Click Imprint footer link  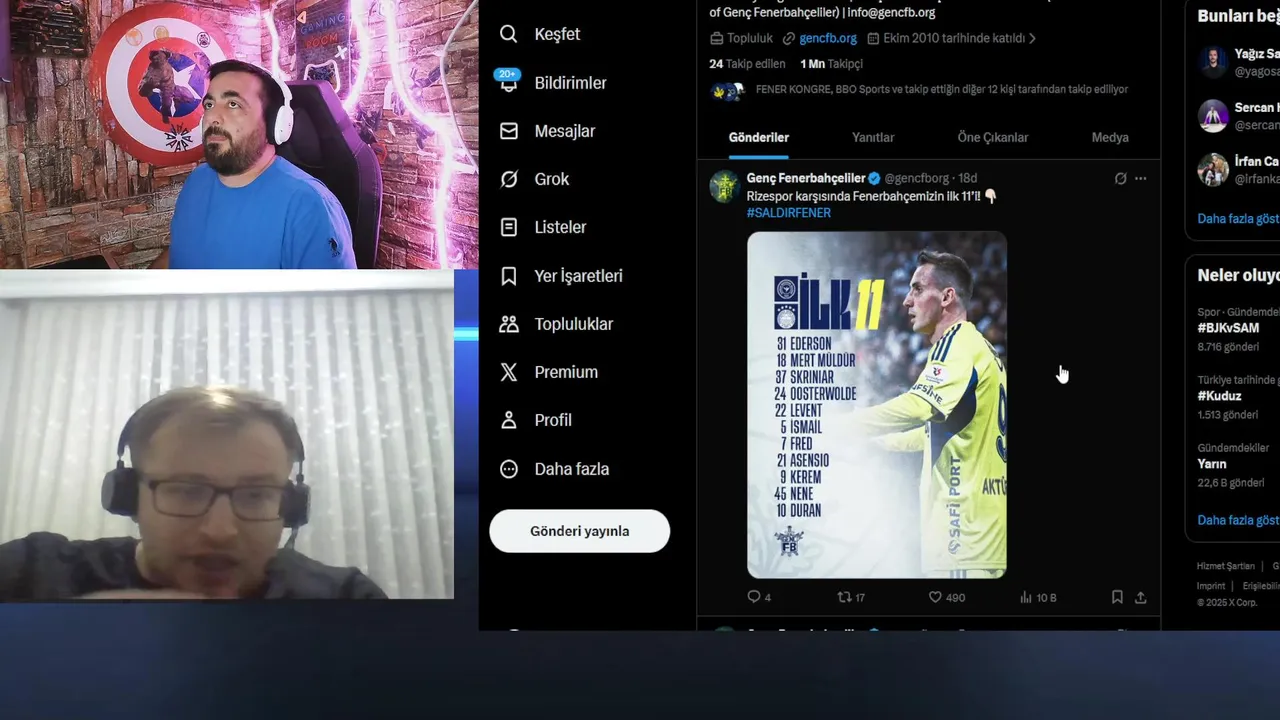point(1211,586)
